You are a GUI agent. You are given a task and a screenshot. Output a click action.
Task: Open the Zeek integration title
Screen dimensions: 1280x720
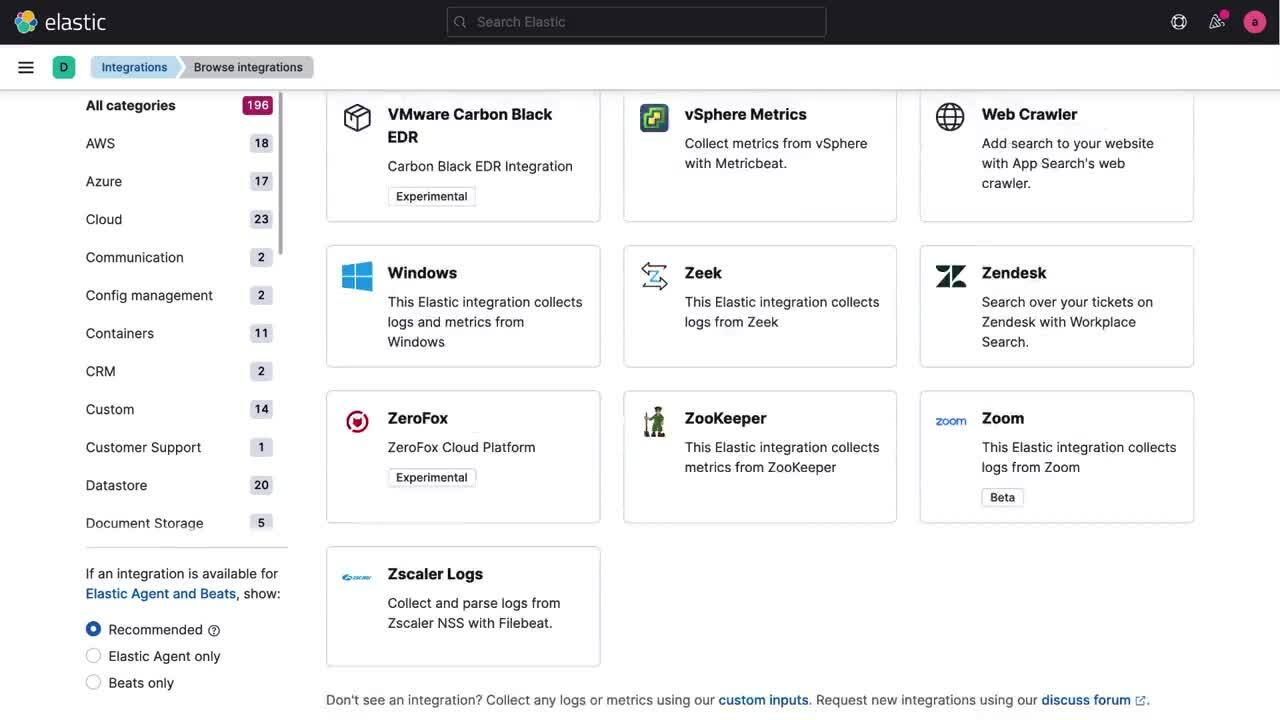pyautogui.click(x=703, y=273)
